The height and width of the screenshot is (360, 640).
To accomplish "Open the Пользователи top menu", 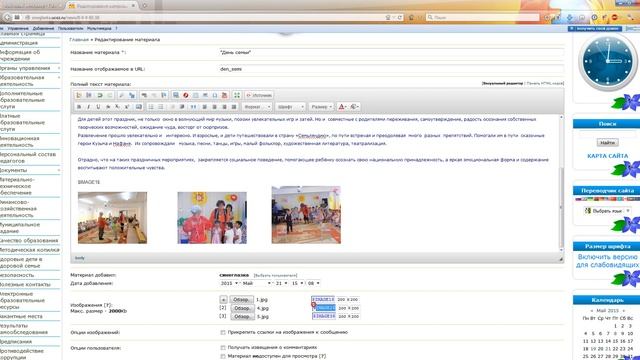I will point(71,29).
